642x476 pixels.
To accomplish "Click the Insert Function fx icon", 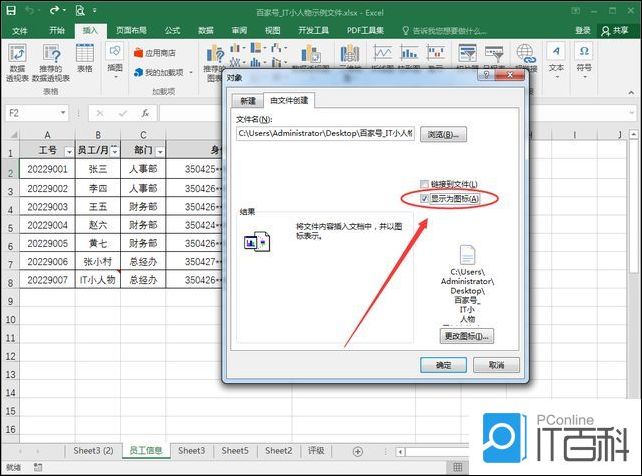I will [145, 113].
